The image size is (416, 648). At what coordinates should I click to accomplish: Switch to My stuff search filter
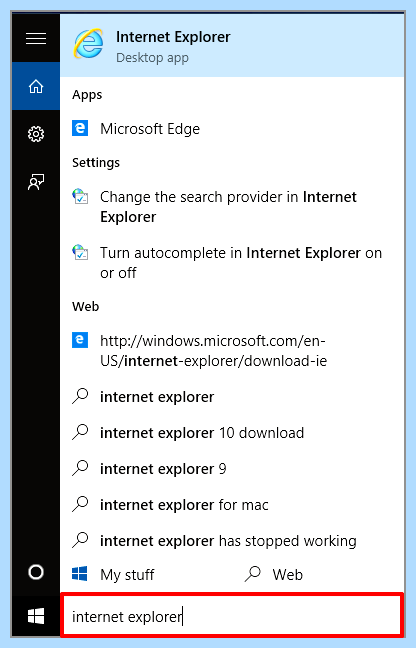[x=113, y=574]
